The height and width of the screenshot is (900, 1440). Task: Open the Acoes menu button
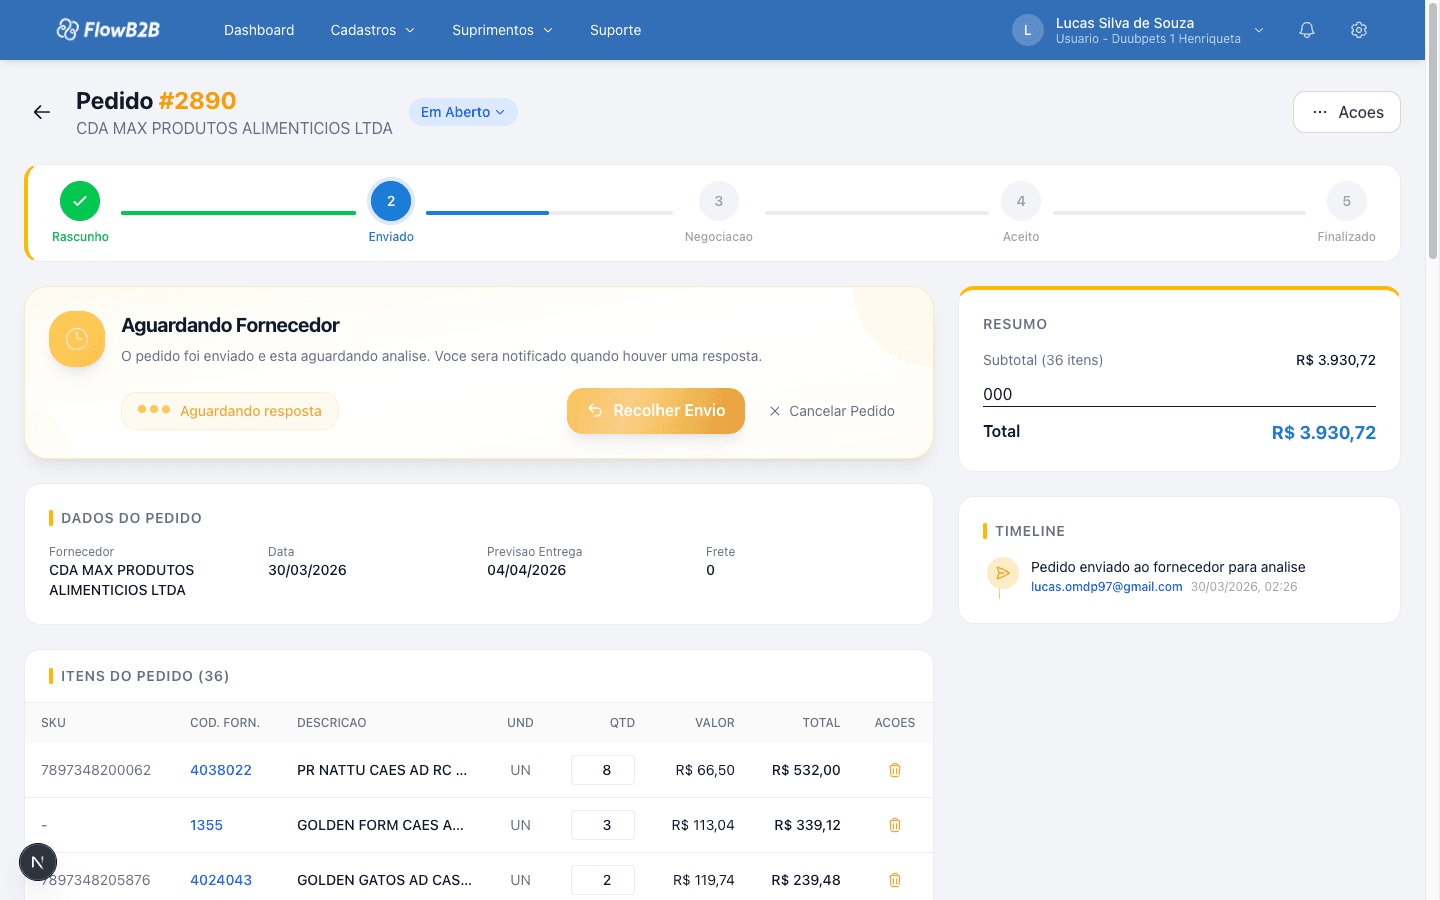(1346, 112)
